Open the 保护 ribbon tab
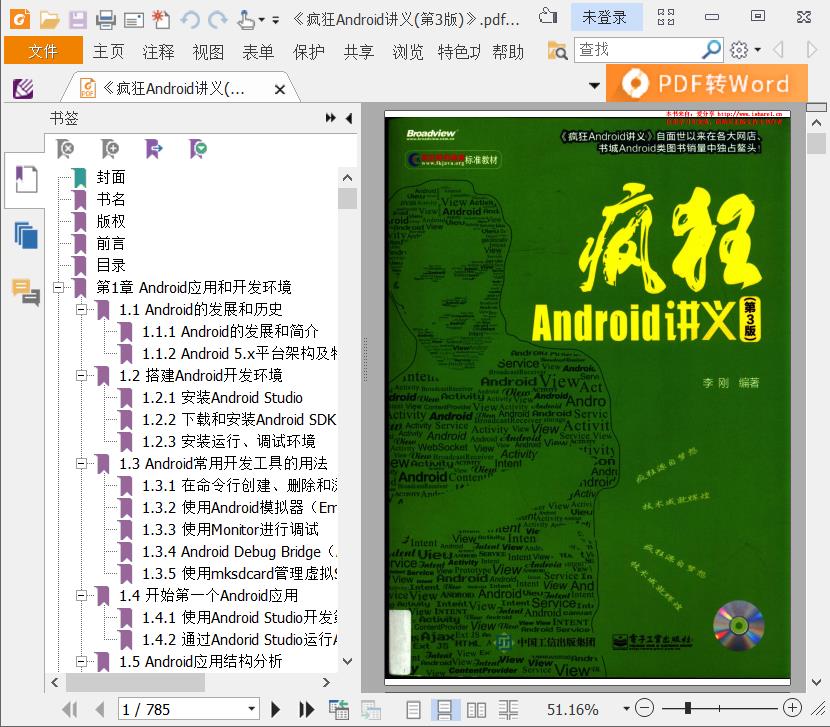Screen dimensions: 830x727 [x=309, y=52]
